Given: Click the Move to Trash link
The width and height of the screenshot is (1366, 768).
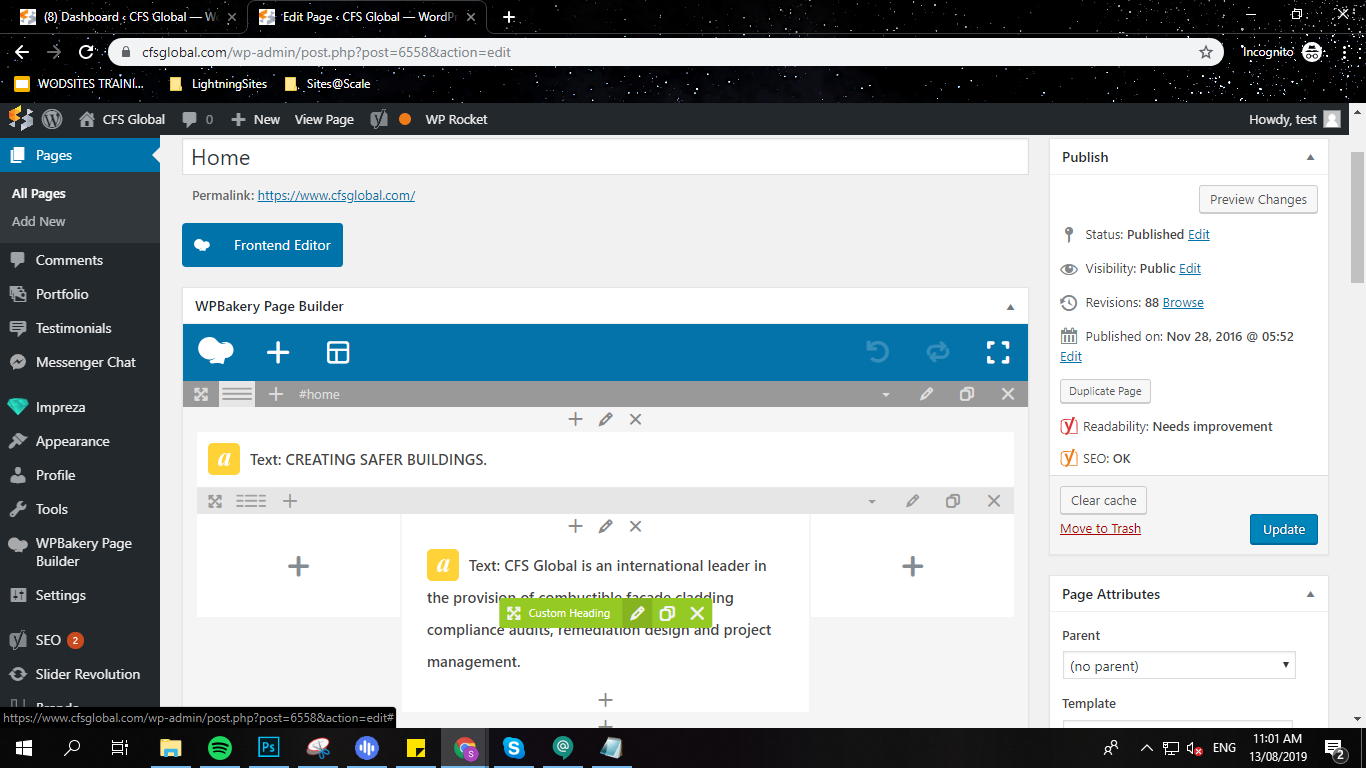Looking at the screenshot, I should (x=1100, y=528).
